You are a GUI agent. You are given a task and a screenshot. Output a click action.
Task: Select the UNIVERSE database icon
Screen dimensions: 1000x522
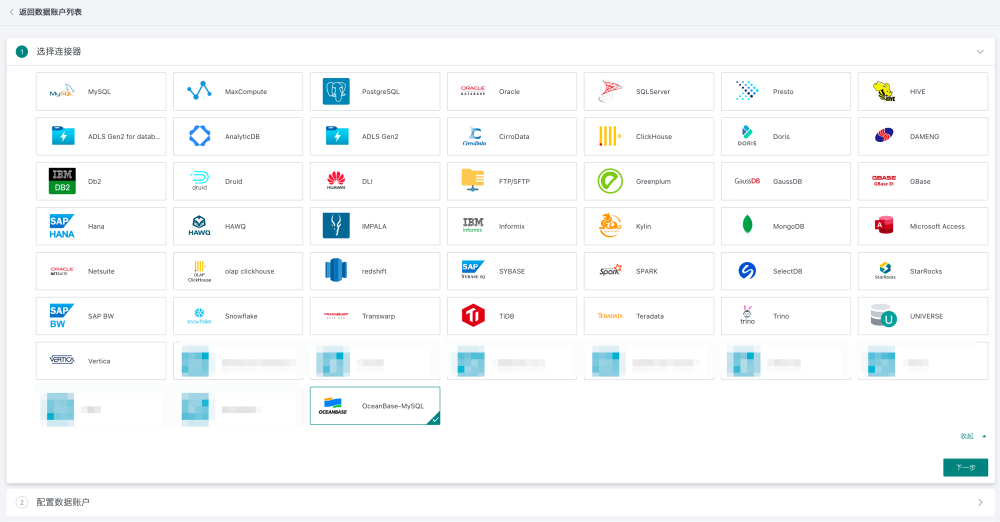pos(884,316)
